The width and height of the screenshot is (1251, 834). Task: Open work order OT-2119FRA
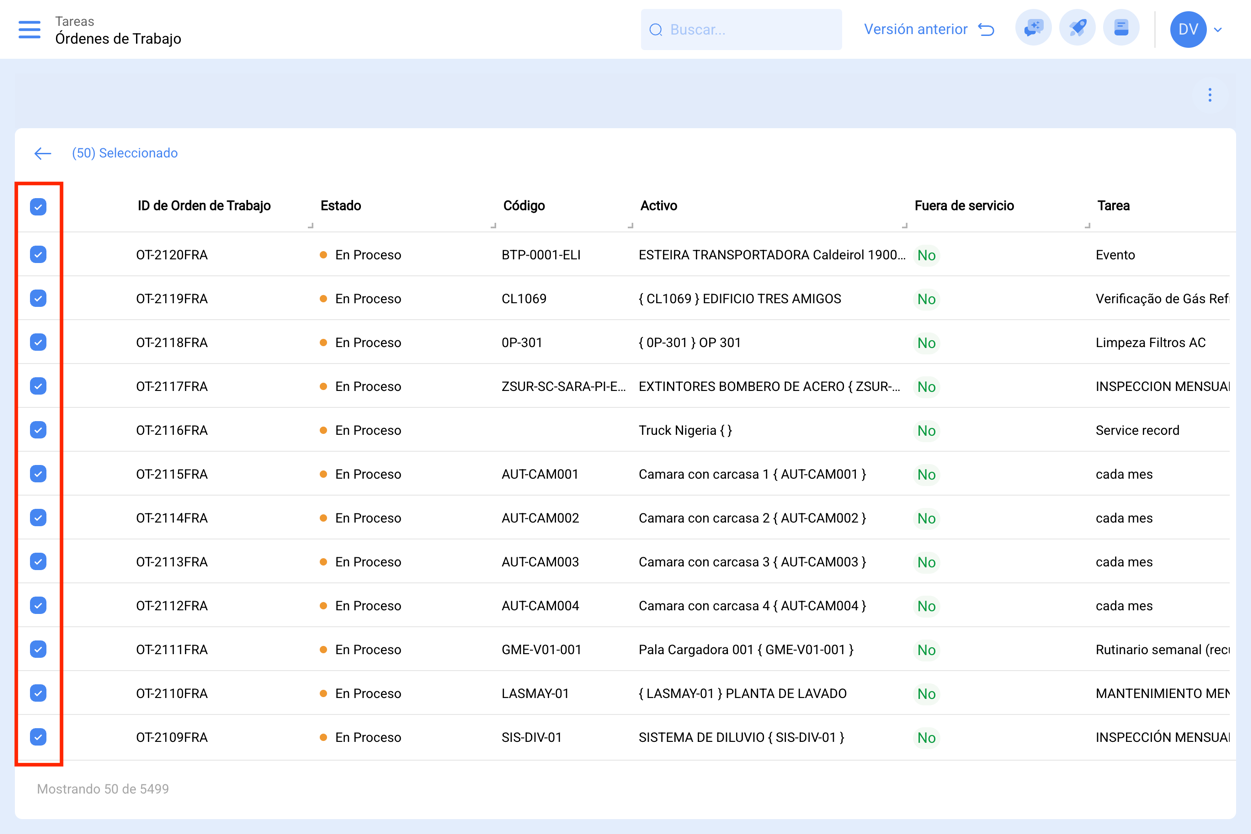(172, 299)
